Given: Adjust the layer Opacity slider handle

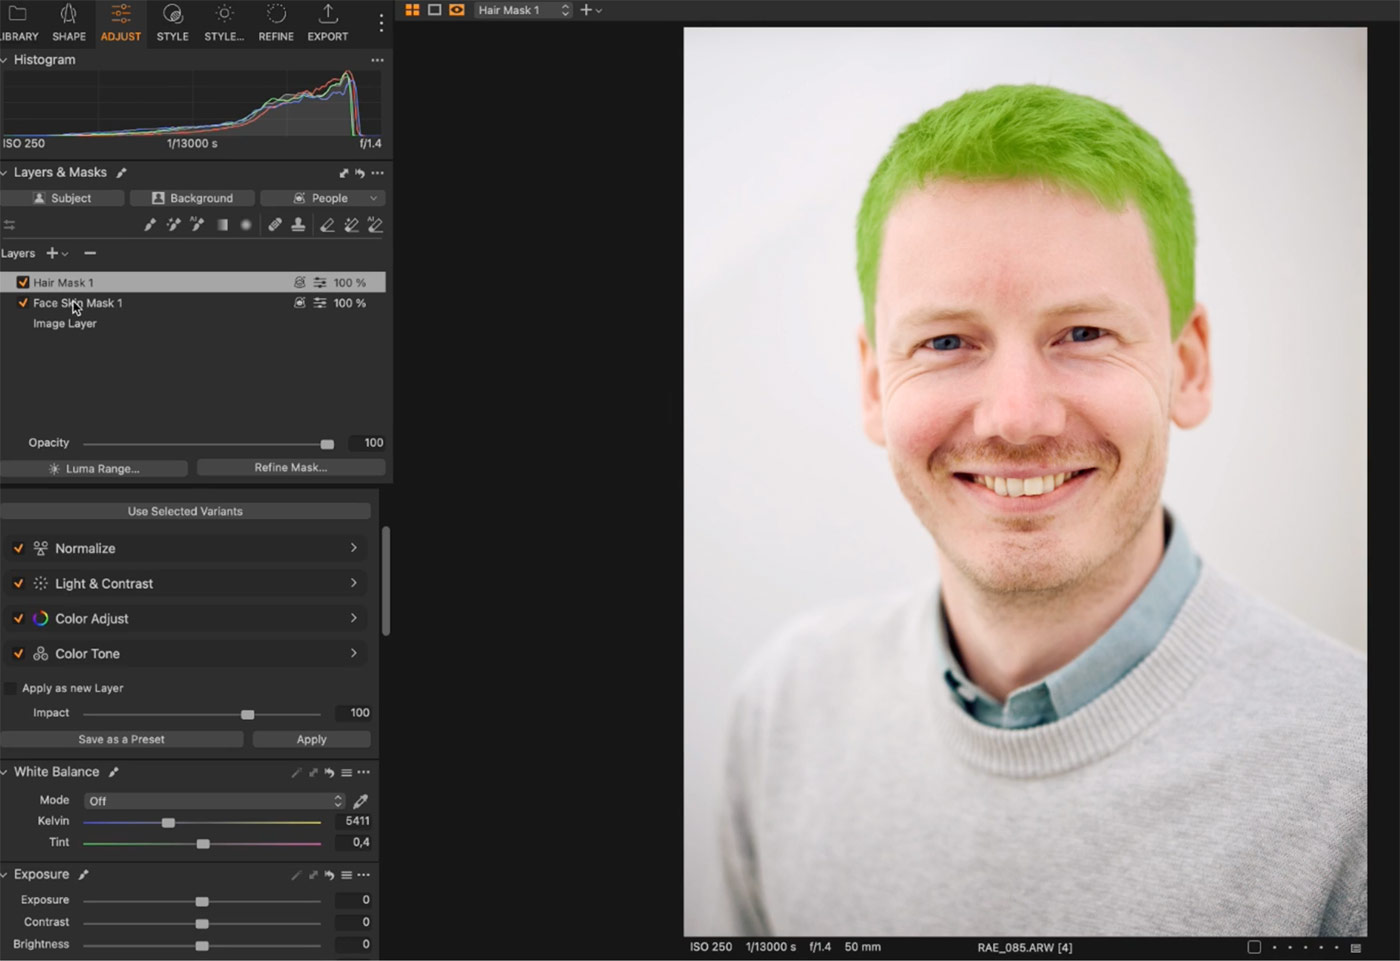Looking at the screenshot, I should 327,444.
